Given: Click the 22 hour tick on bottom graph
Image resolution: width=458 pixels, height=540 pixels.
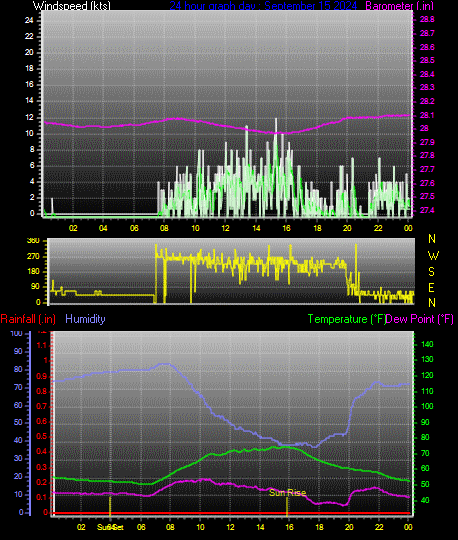Looking at the screenshot, I should point(379,527).
